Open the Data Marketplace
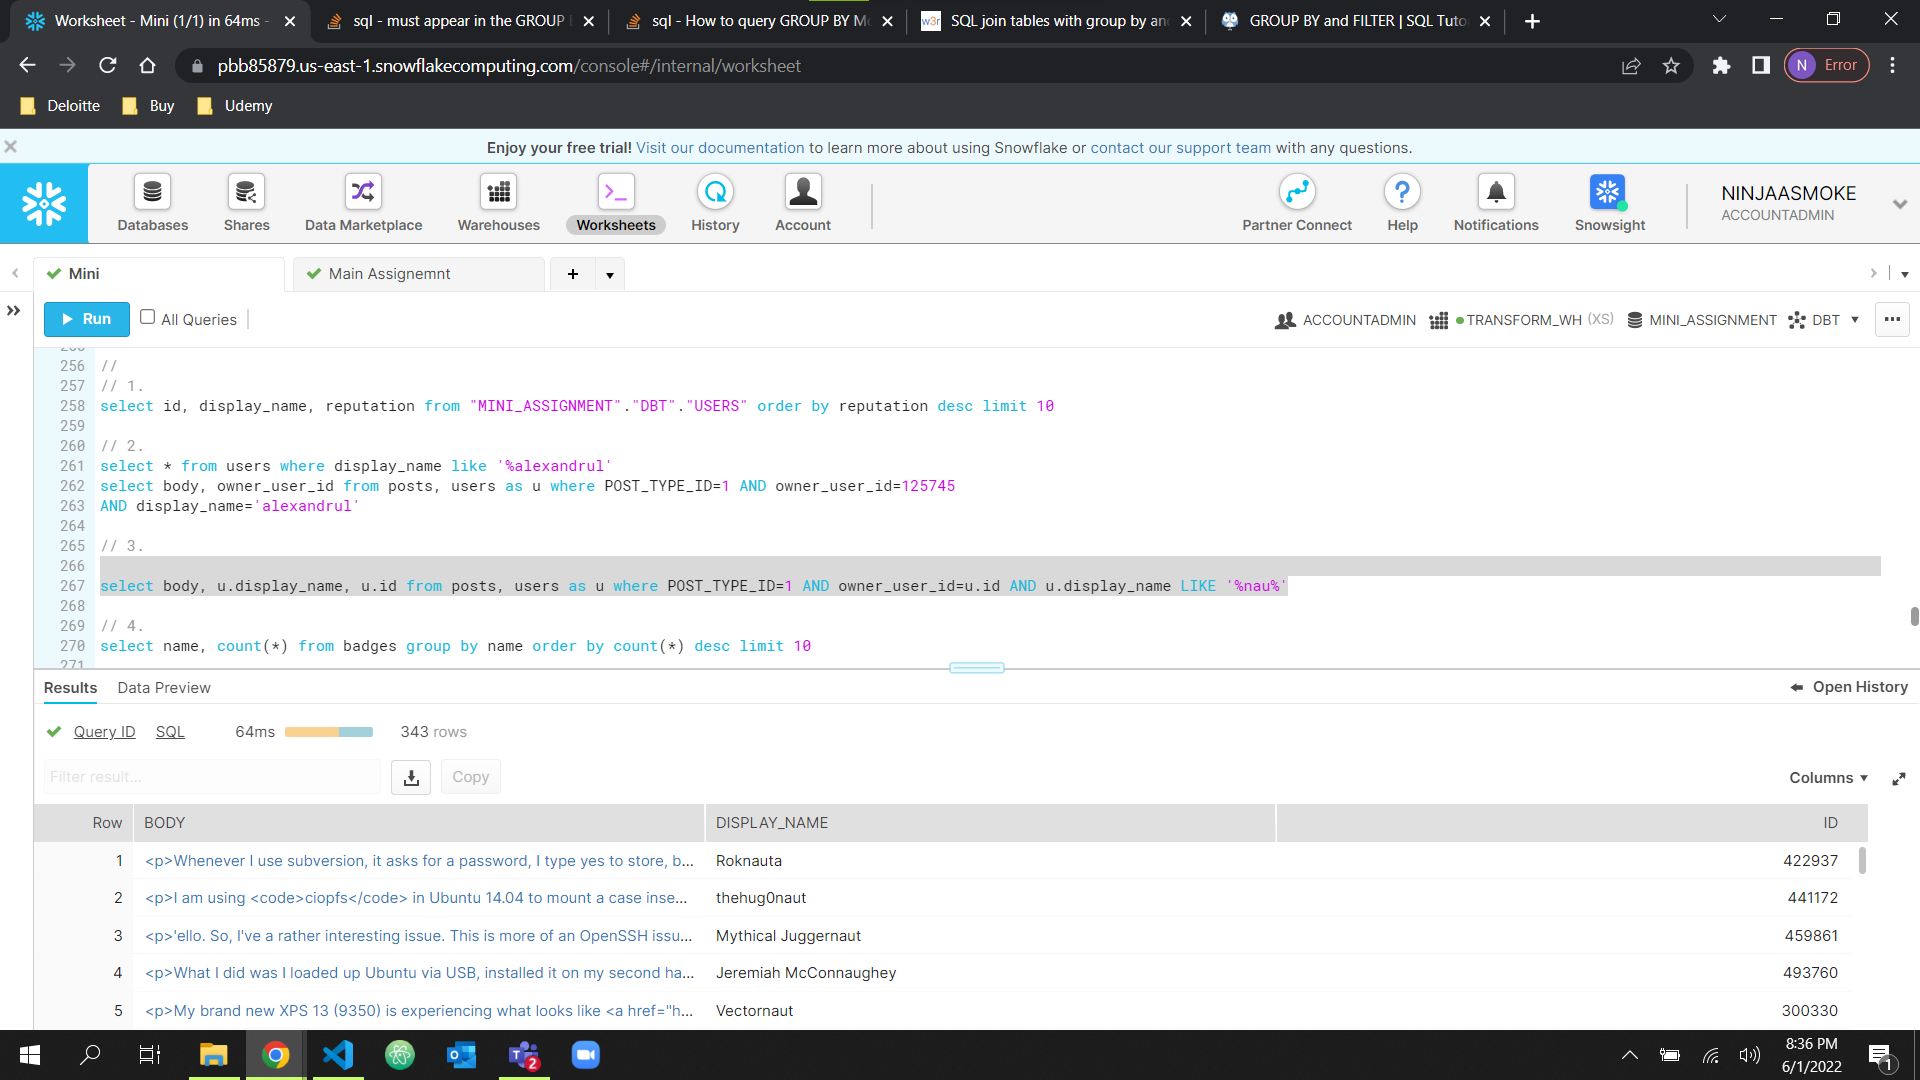This screenshot has height=1080, width=1920. point(362,202)
